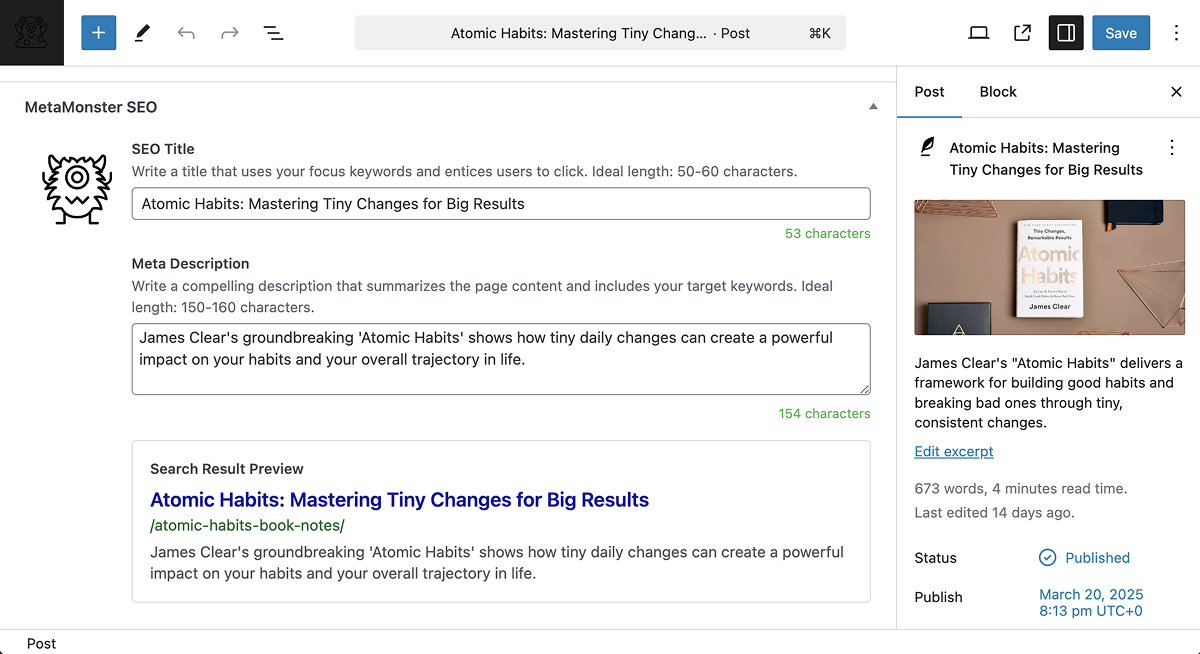Focus the Meta Description text area

pyautogui.click(x=501, y=359)
